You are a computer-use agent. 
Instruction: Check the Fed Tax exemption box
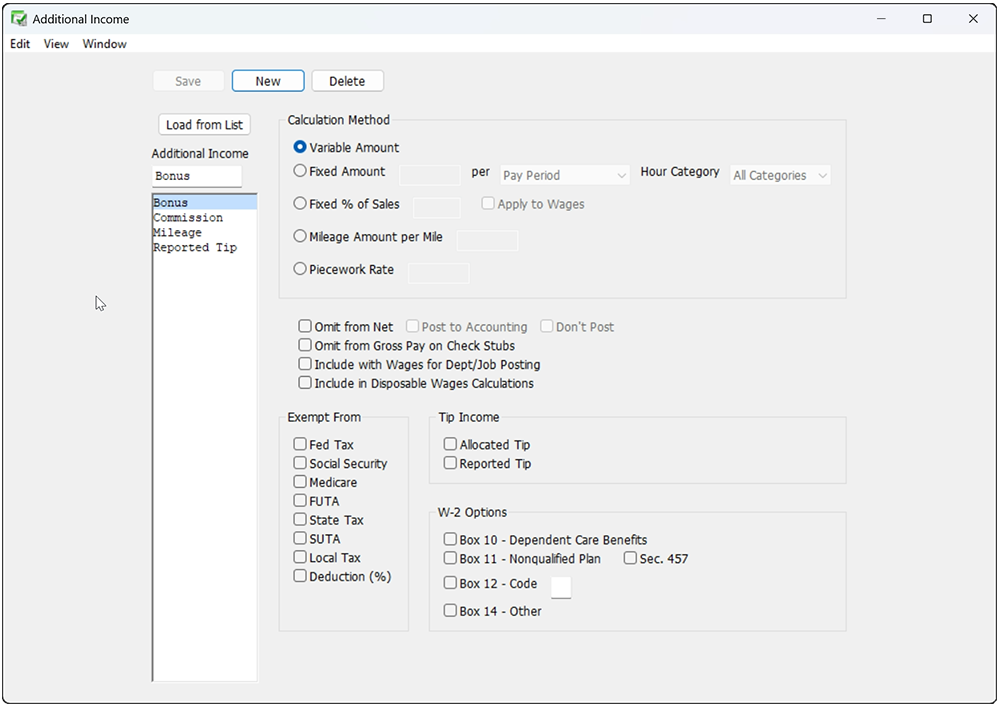click(300, 443)
